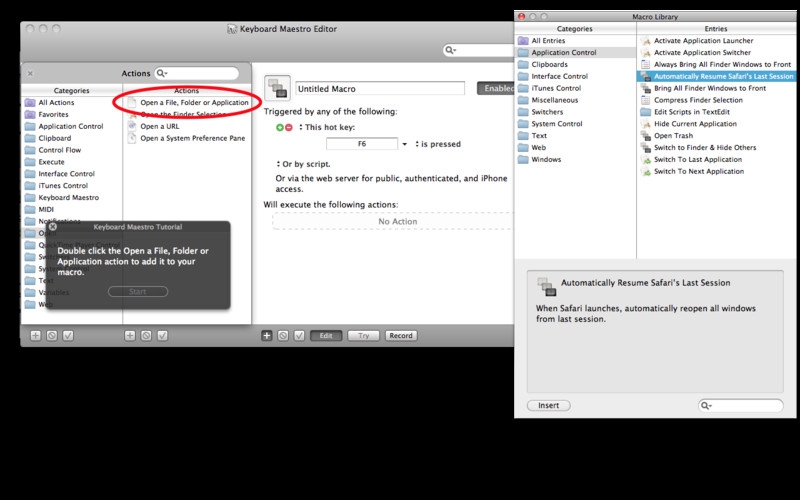Close the Actions panel with the X
The height and width of the screenshot is (500, 800).
(x=30, y=73)
